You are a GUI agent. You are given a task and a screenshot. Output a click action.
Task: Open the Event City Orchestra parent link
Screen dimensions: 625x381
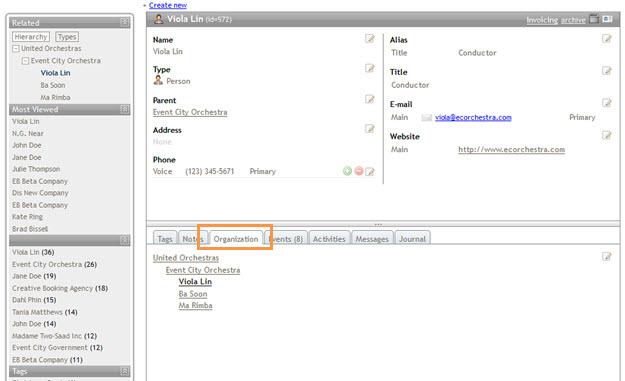click(190, 112)
